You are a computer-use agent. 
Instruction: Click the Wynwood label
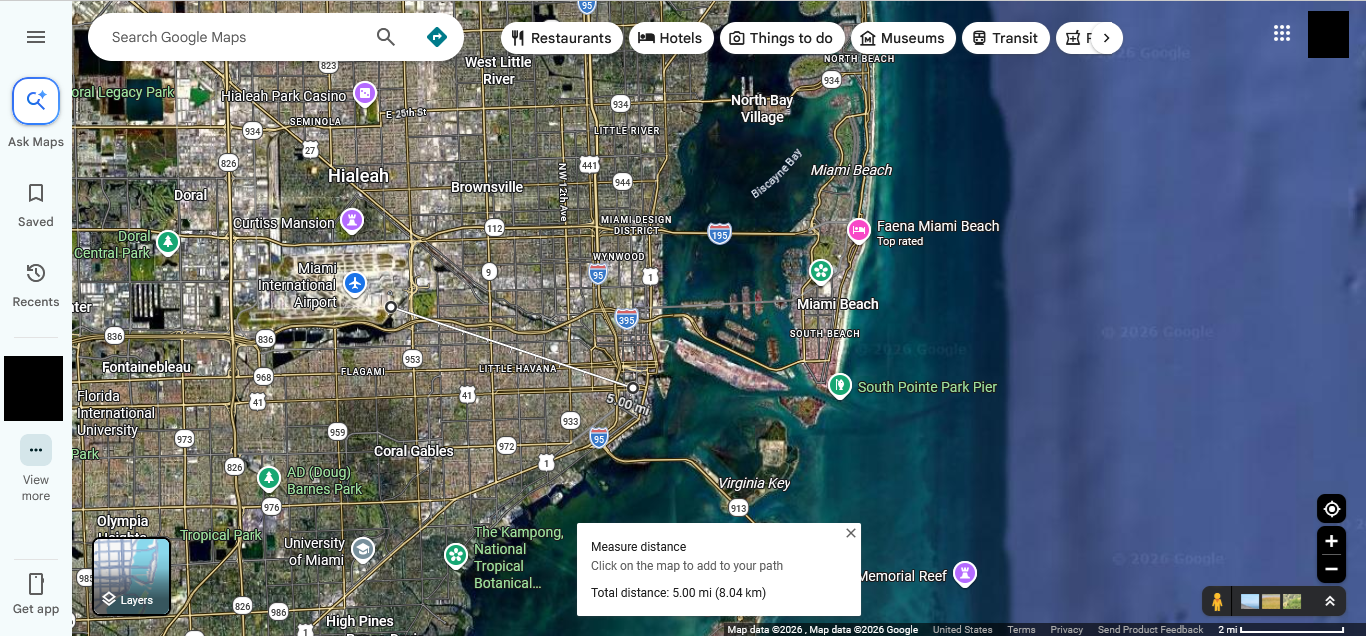[x=619, y=256]
